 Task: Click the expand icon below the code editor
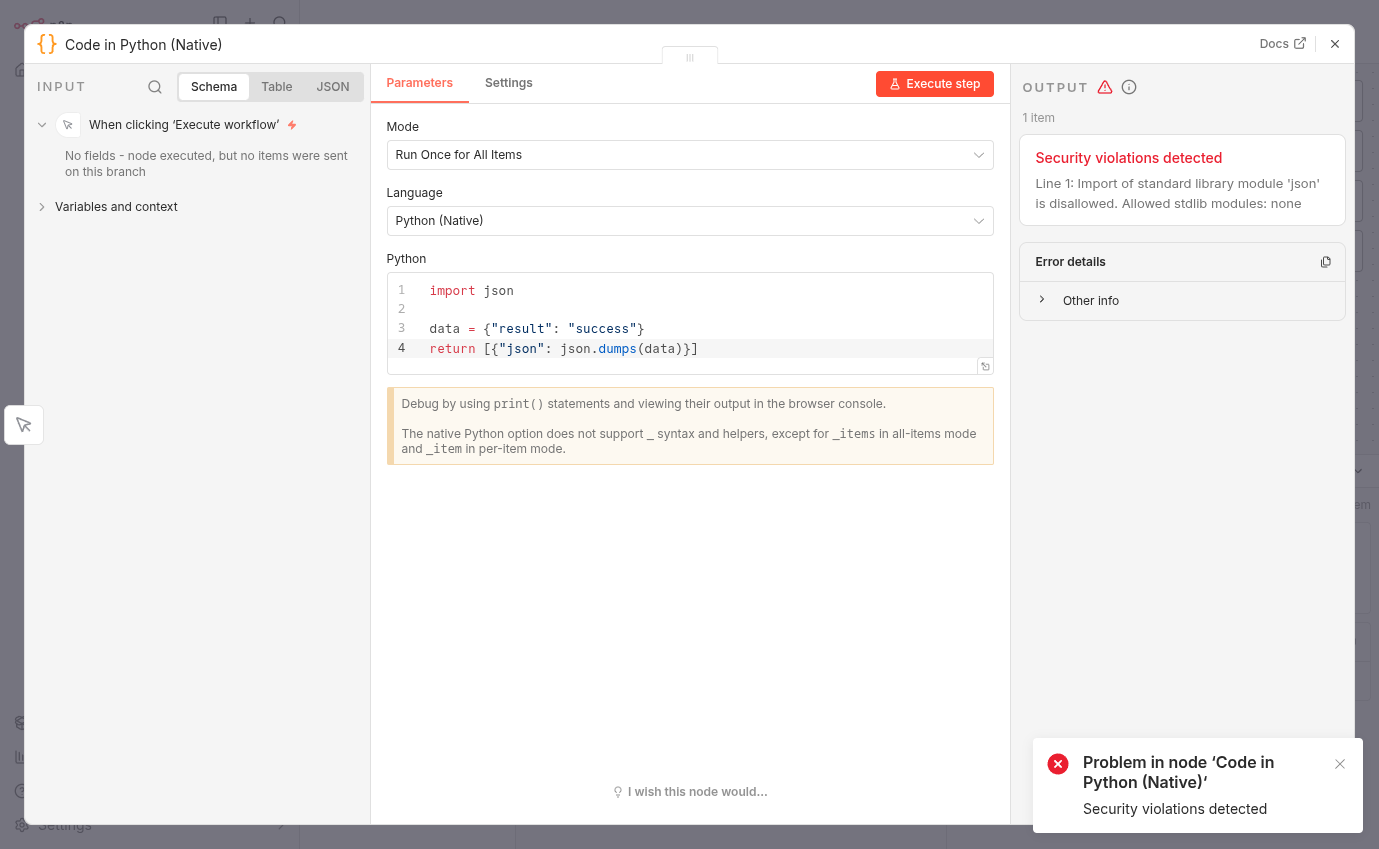click(x=985, y=365)
